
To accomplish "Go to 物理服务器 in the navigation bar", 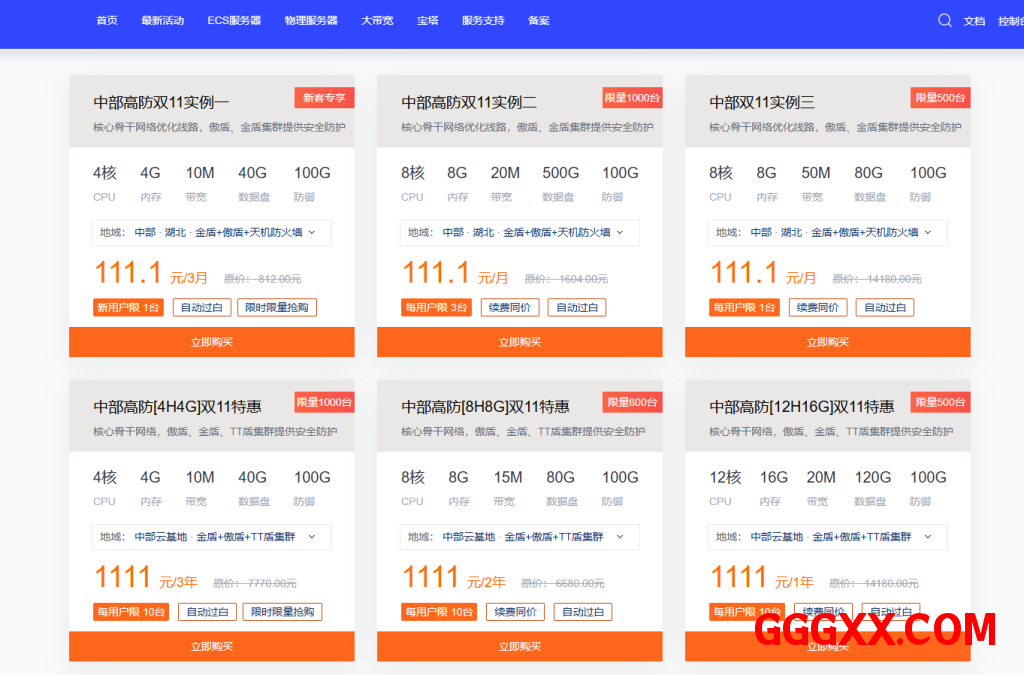I will (311, 21).
